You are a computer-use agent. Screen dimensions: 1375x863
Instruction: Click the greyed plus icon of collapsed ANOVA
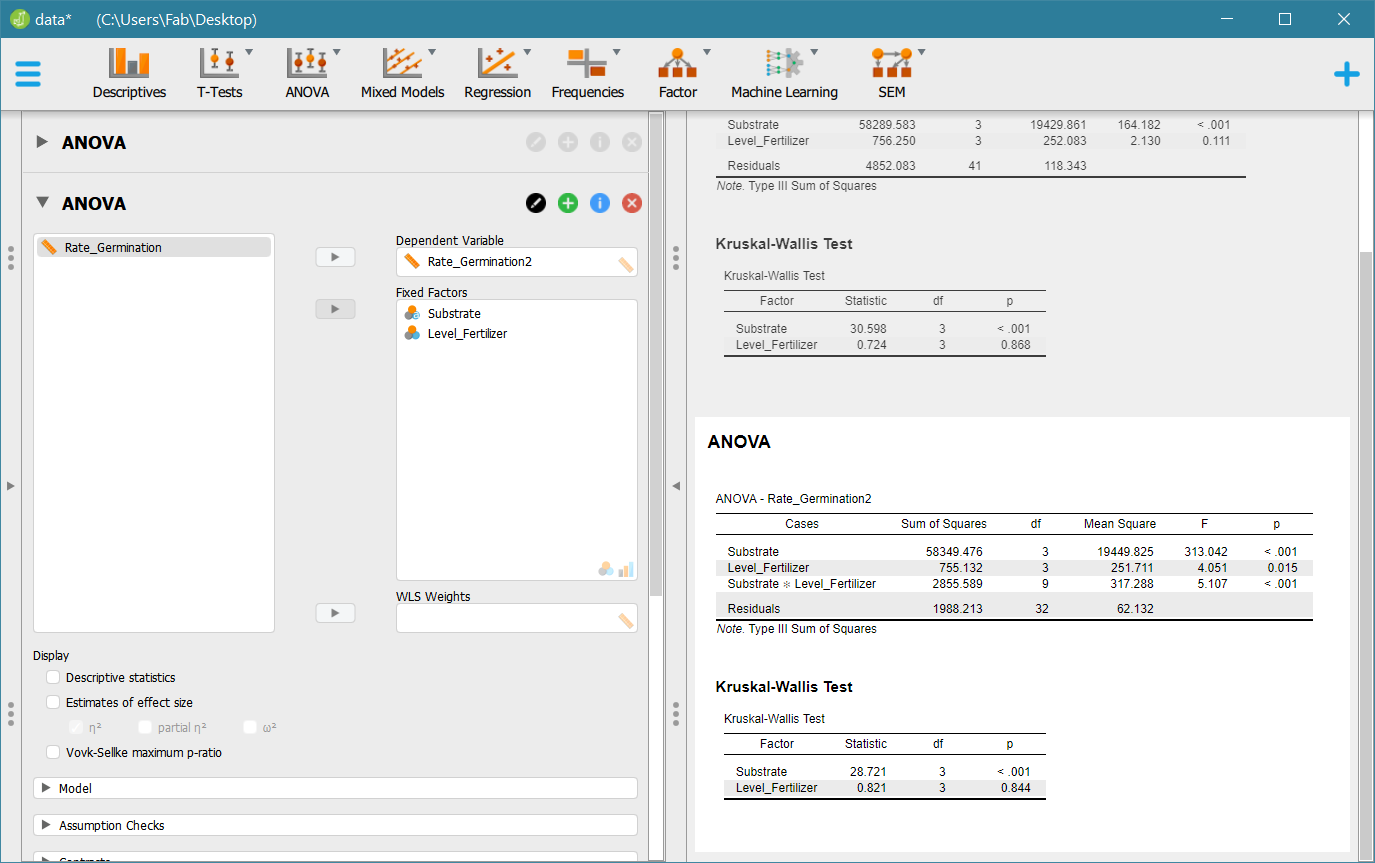pos(568,142)
